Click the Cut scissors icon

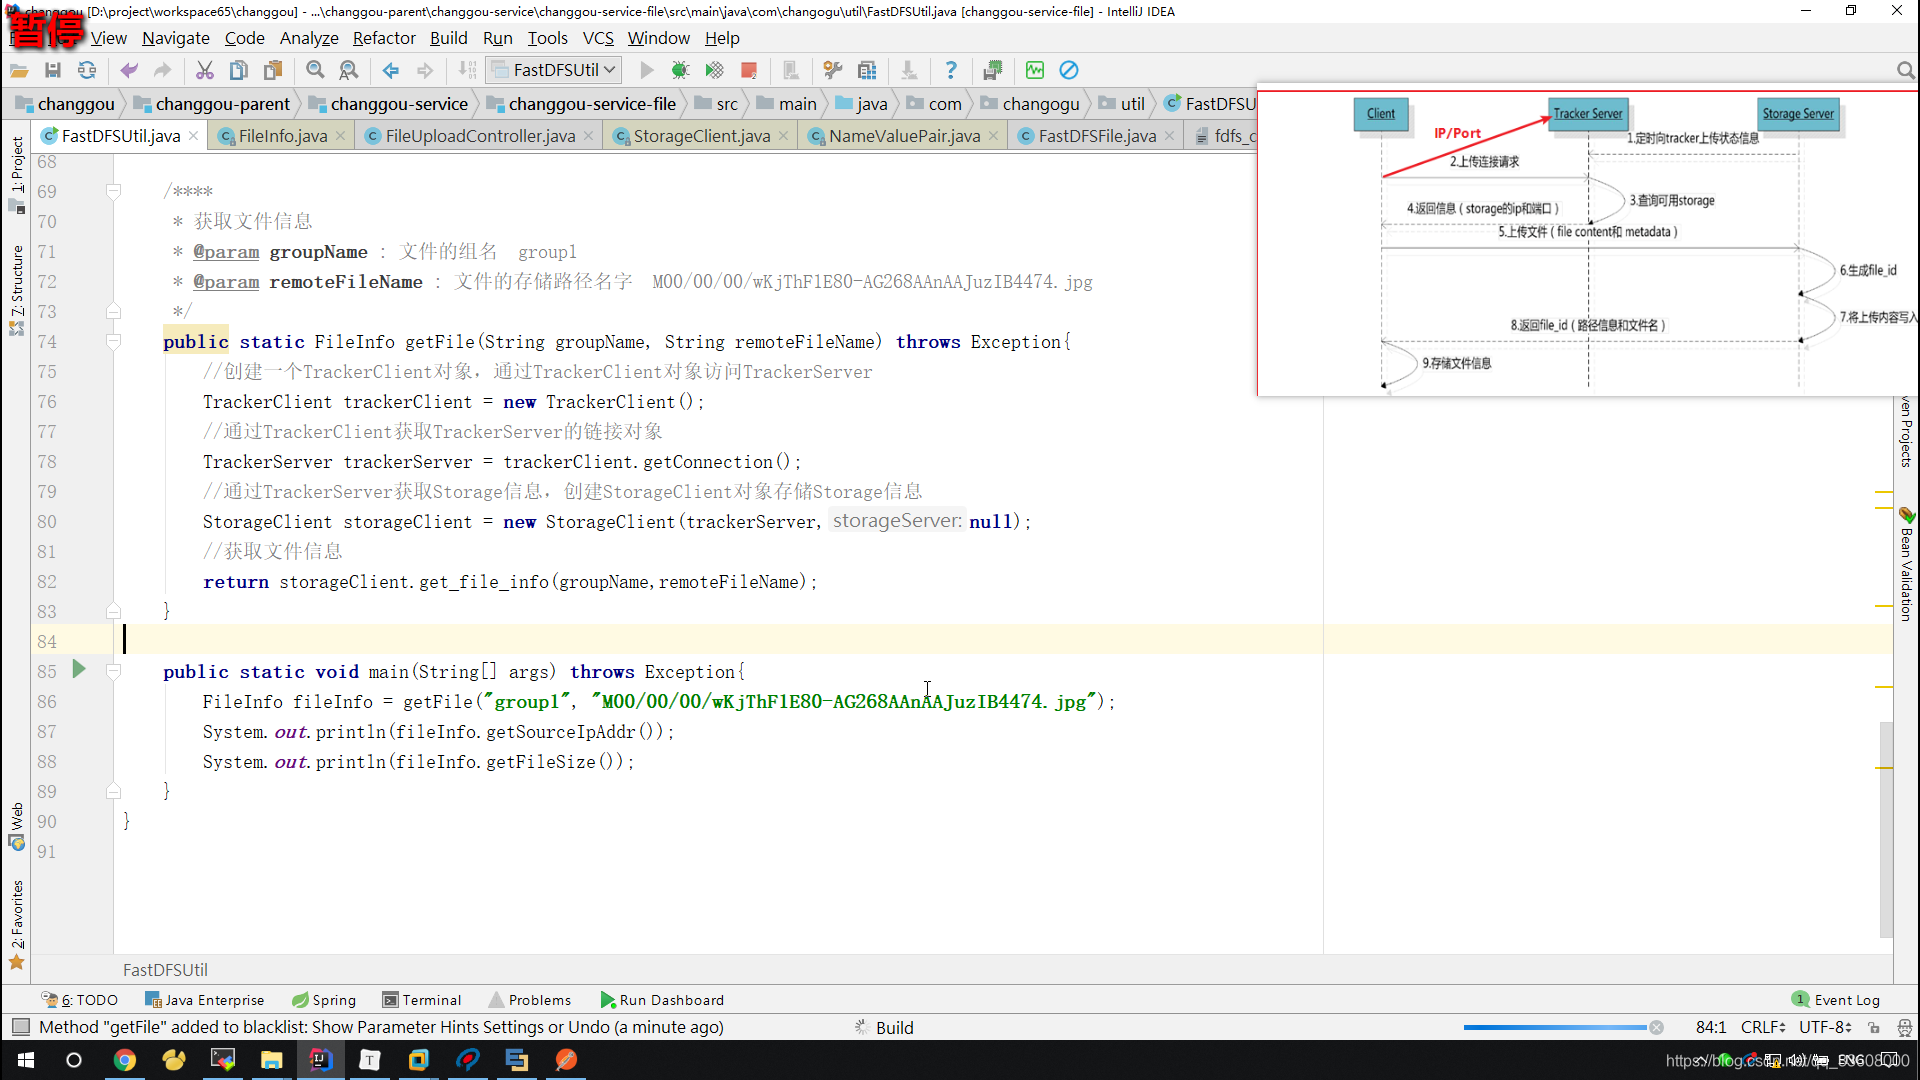[204, 70]
